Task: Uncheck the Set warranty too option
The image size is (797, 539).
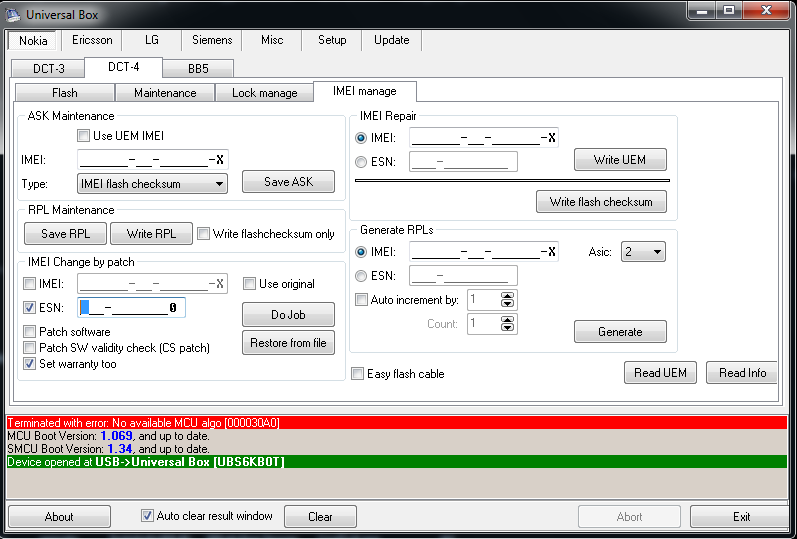Action: point(29,364)
